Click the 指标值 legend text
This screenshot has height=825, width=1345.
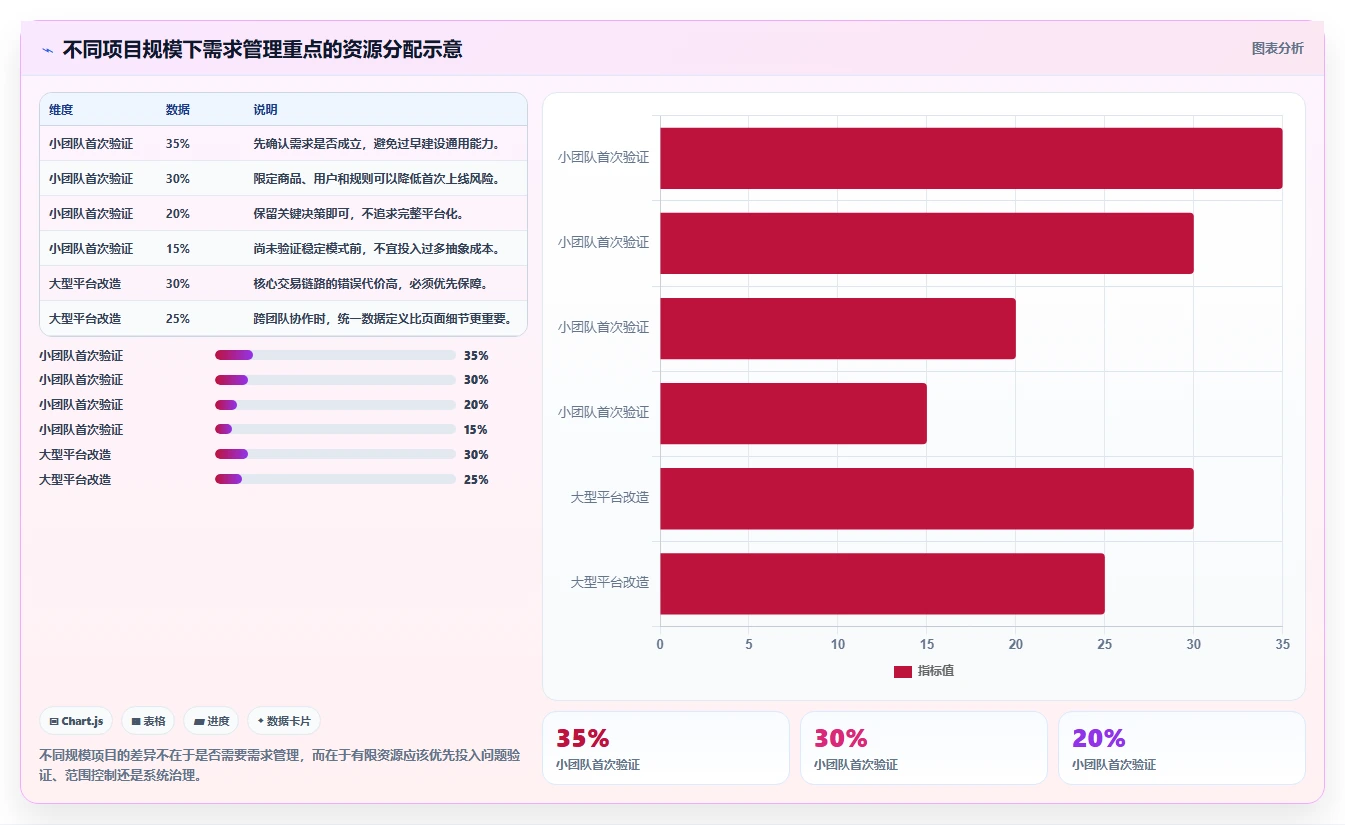coord(936,671)
